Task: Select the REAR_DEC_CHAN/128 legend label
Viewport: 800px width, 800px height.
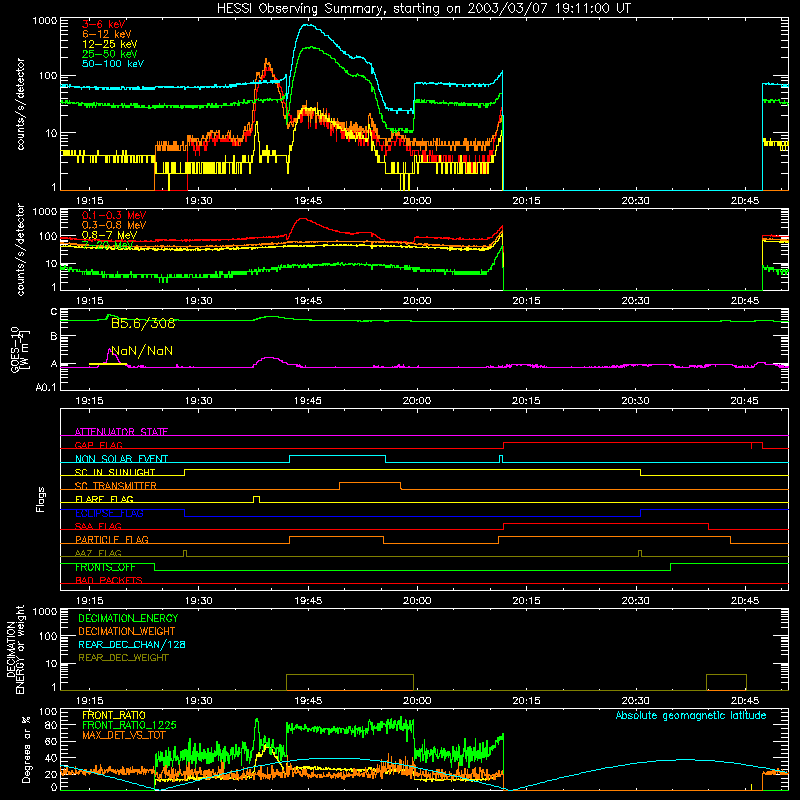Action: point(132,644)
